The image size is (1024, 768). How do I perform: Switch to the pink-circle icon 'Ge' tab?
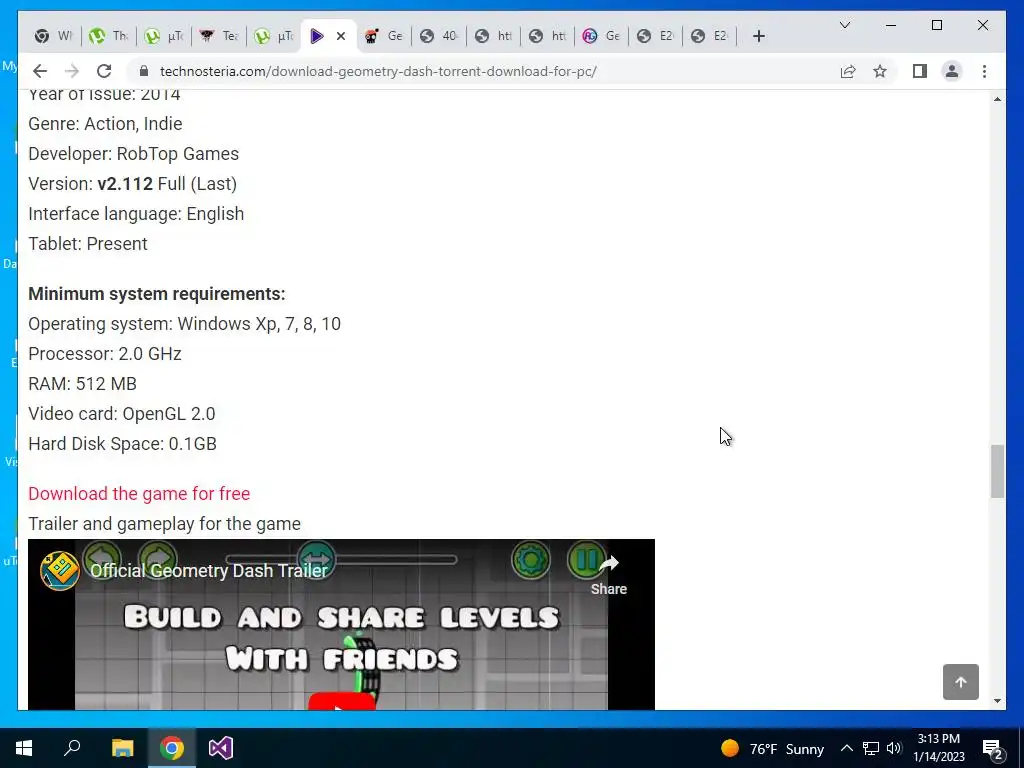[601, 36]
